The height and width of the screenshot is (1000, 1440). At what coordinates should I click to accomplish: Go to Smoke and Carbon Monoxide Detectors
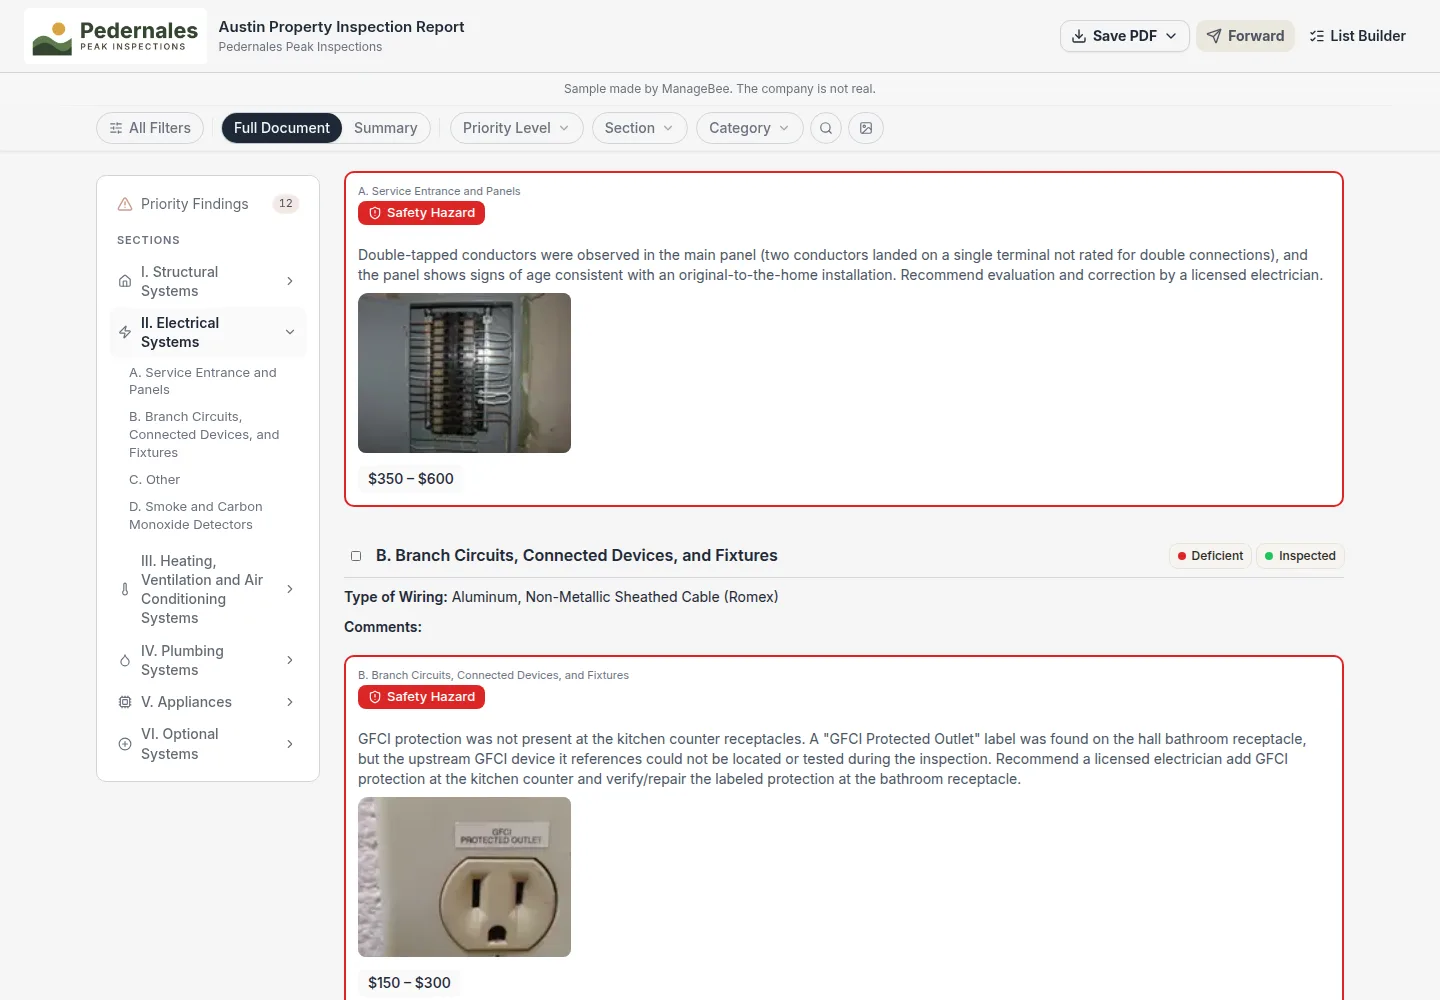196,516
